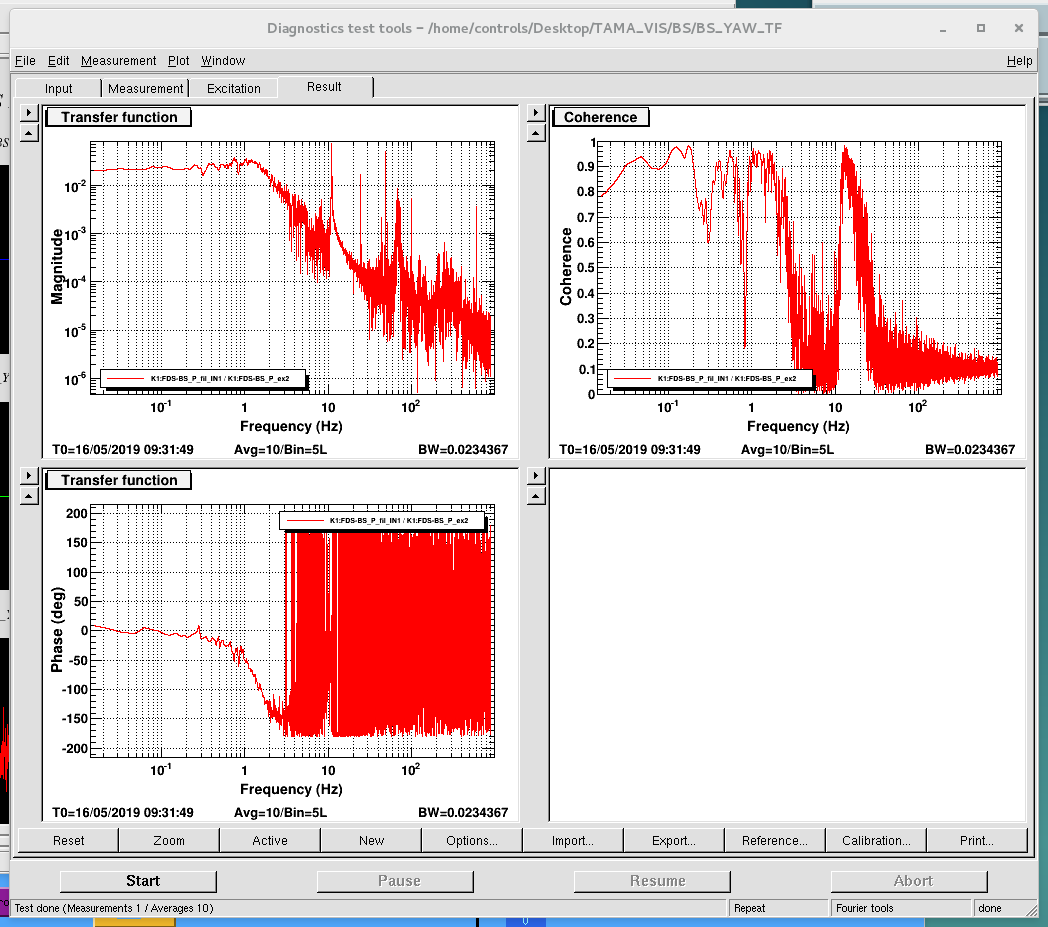The height and width of the screenshot is (927, 1048).
Task: Toggle the Active button
Action: coord(270,841)
